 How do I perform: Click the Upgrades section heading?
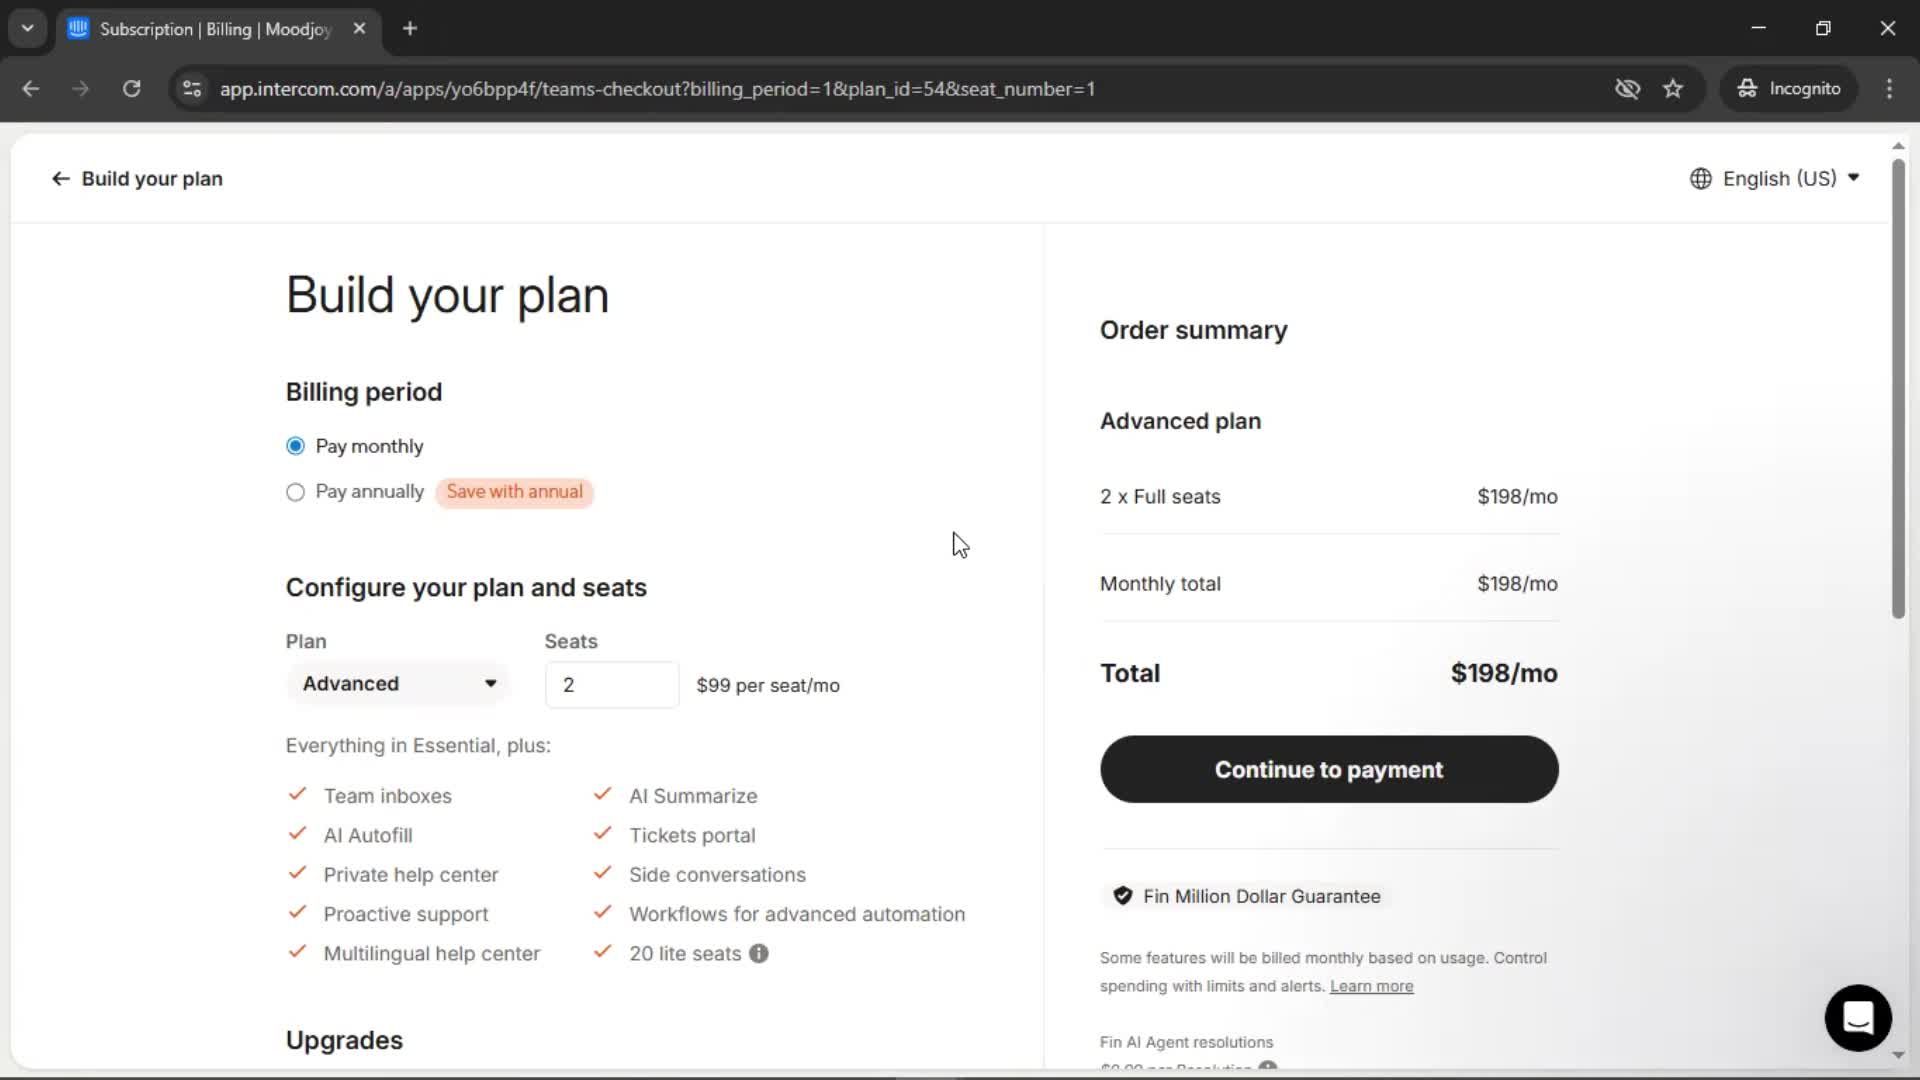[x=344, y=1041]
